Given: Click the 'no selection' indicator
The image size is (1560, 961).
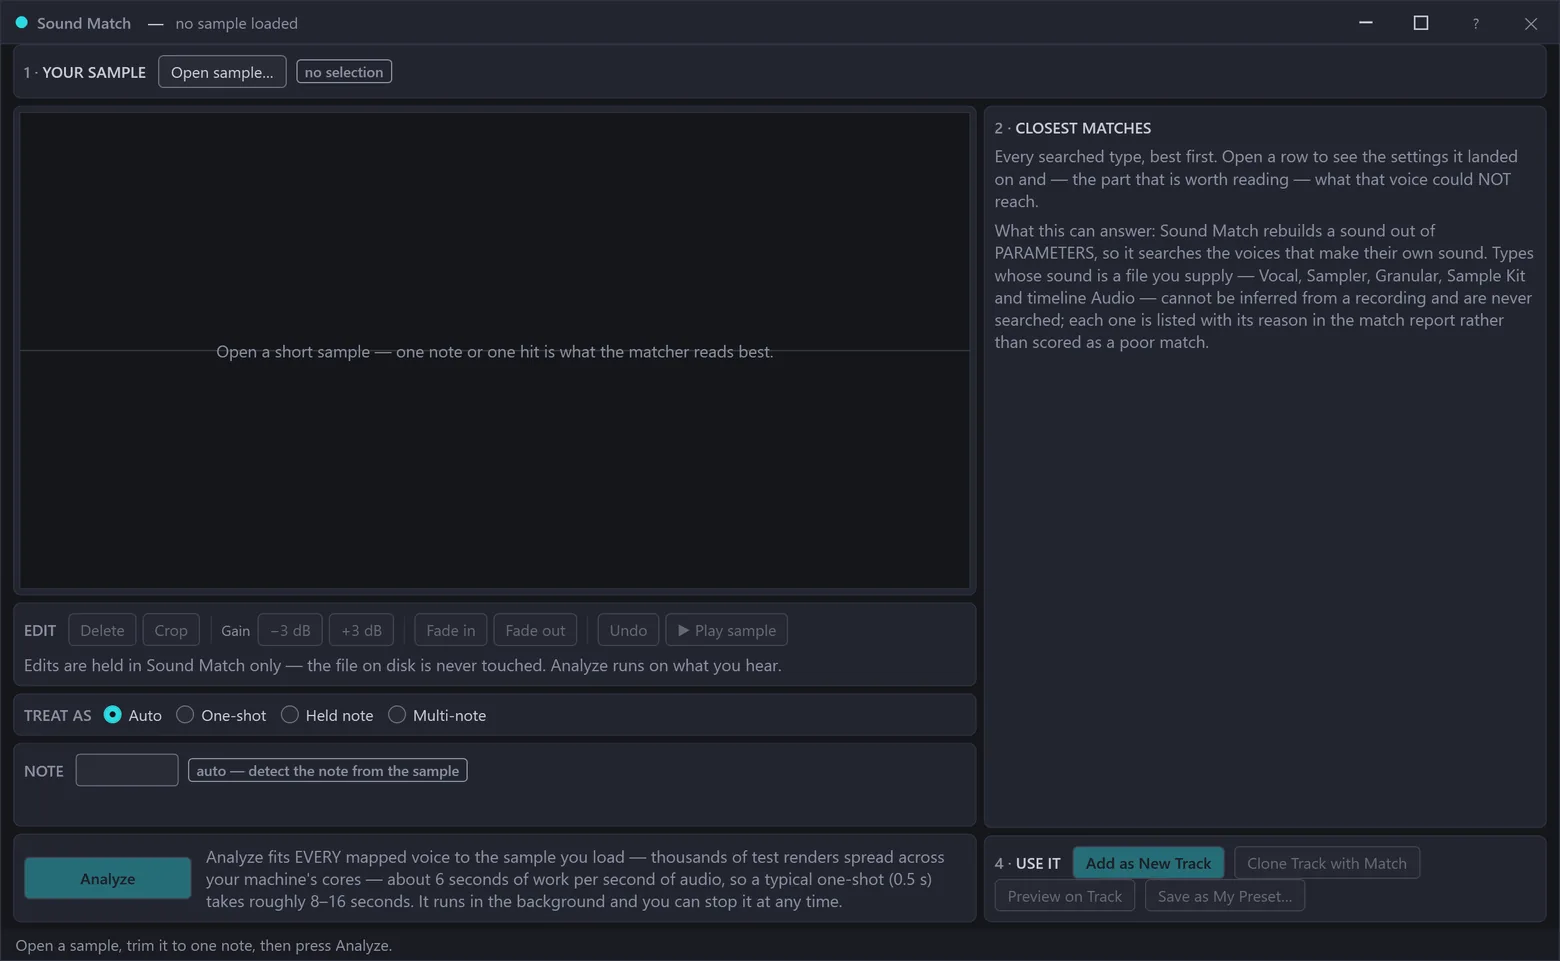Looking at the screenshot, I should pos(344,72).
